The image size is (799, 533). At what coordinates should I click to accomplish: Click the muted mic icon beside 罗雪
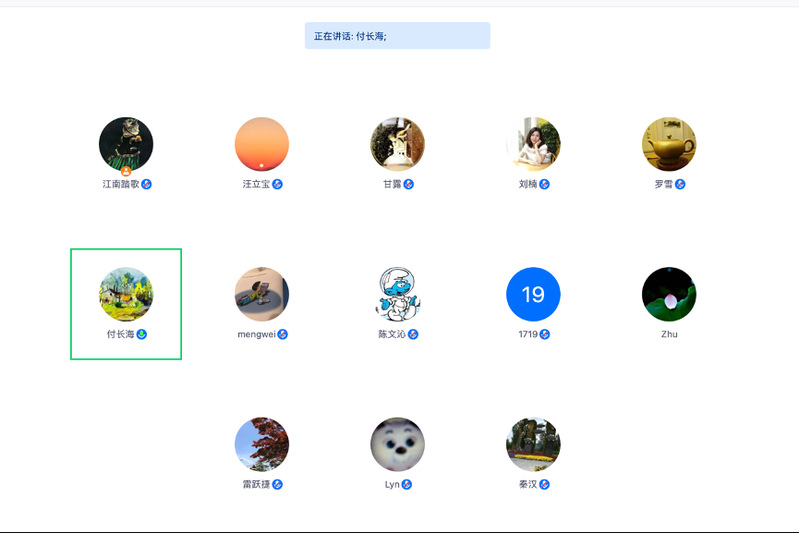(x=680, y=184)
